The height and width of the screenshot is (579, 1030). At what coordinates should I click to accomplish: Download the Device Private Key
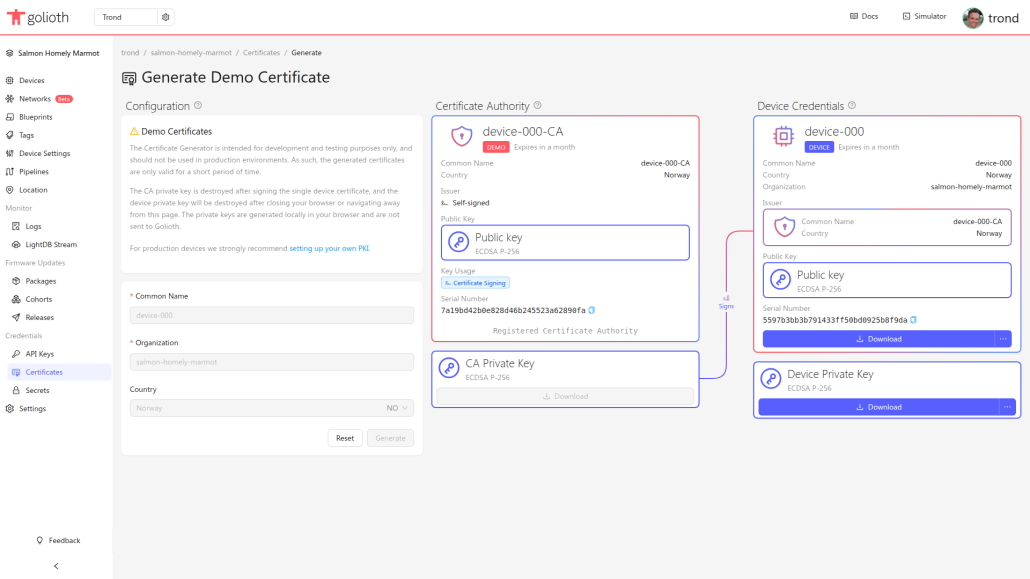pyautogui.click(x=879, y=407)
